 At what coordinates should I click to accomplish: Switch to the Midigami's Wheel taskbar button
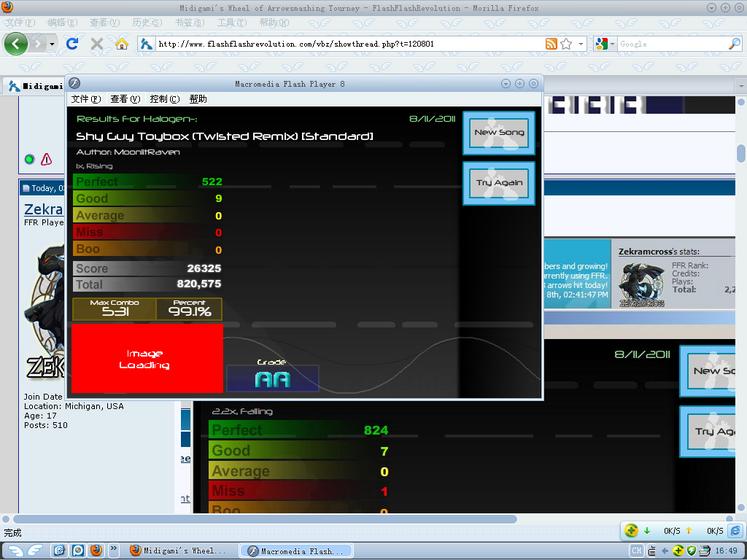[x=177, y=551]
